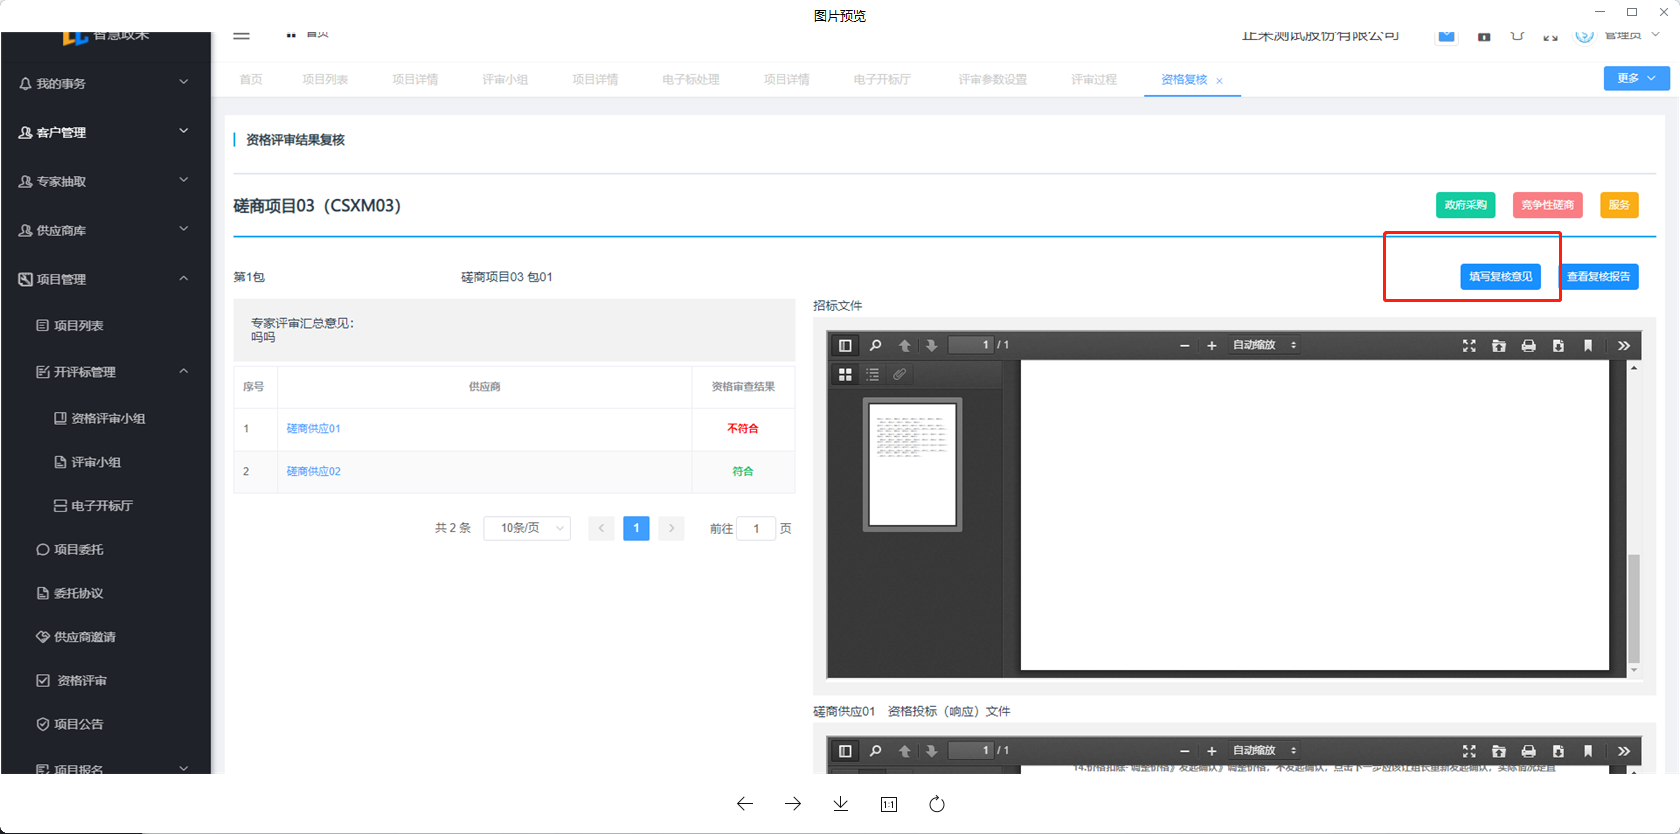Screen dimensions: 1680x834
Task: Show attachments in 招标文件 sidebar
Action: 900,374
